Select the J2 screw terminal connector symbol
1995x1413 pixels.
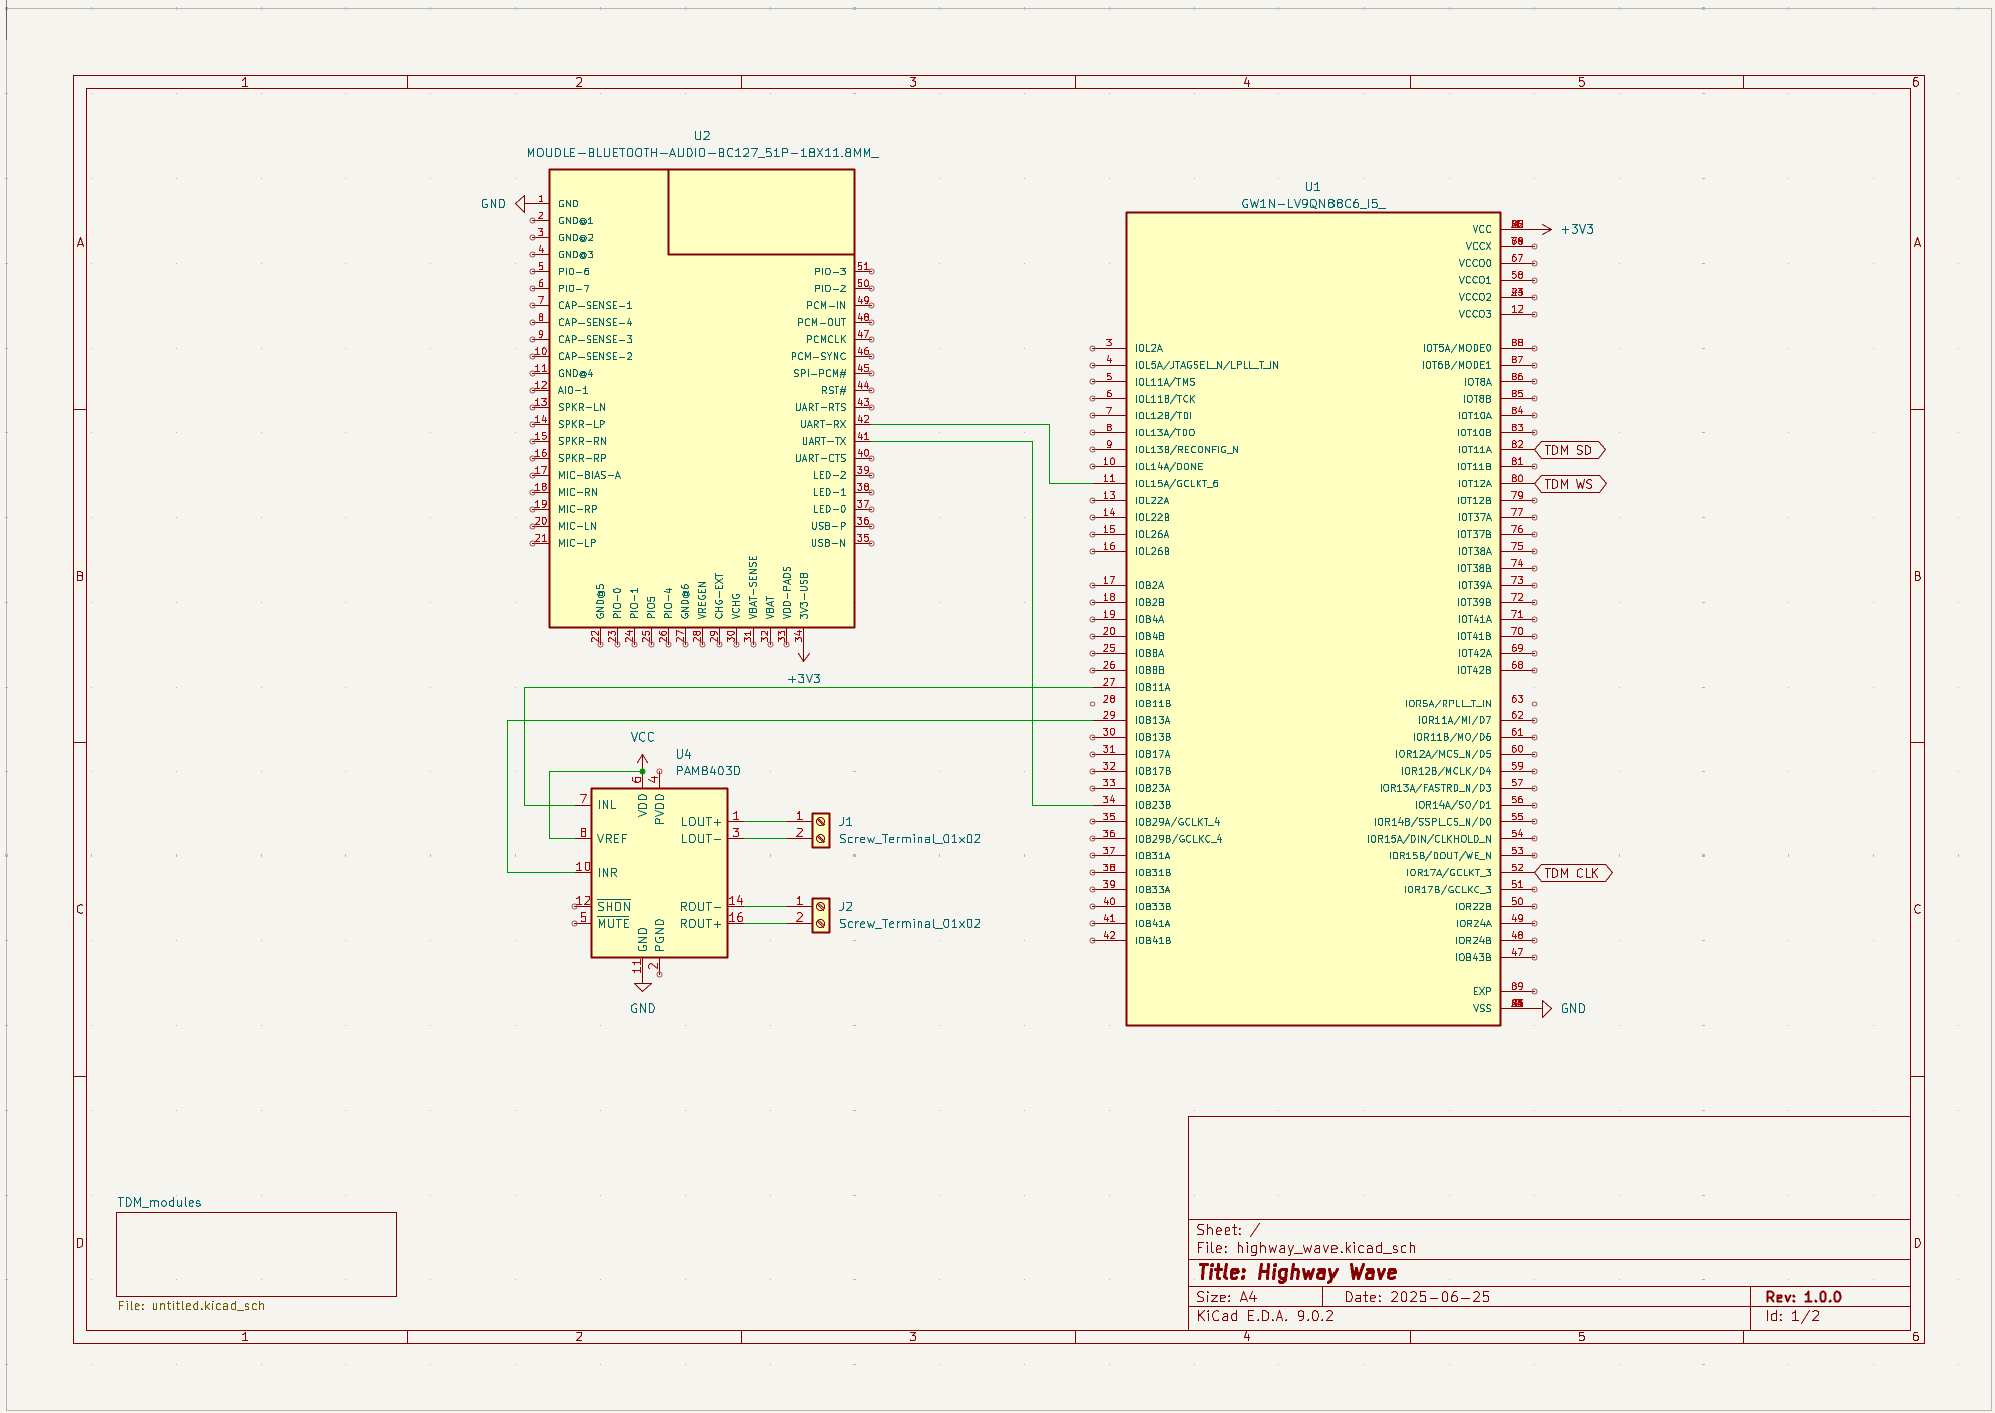pyautogui.click(x=820, y=915)
